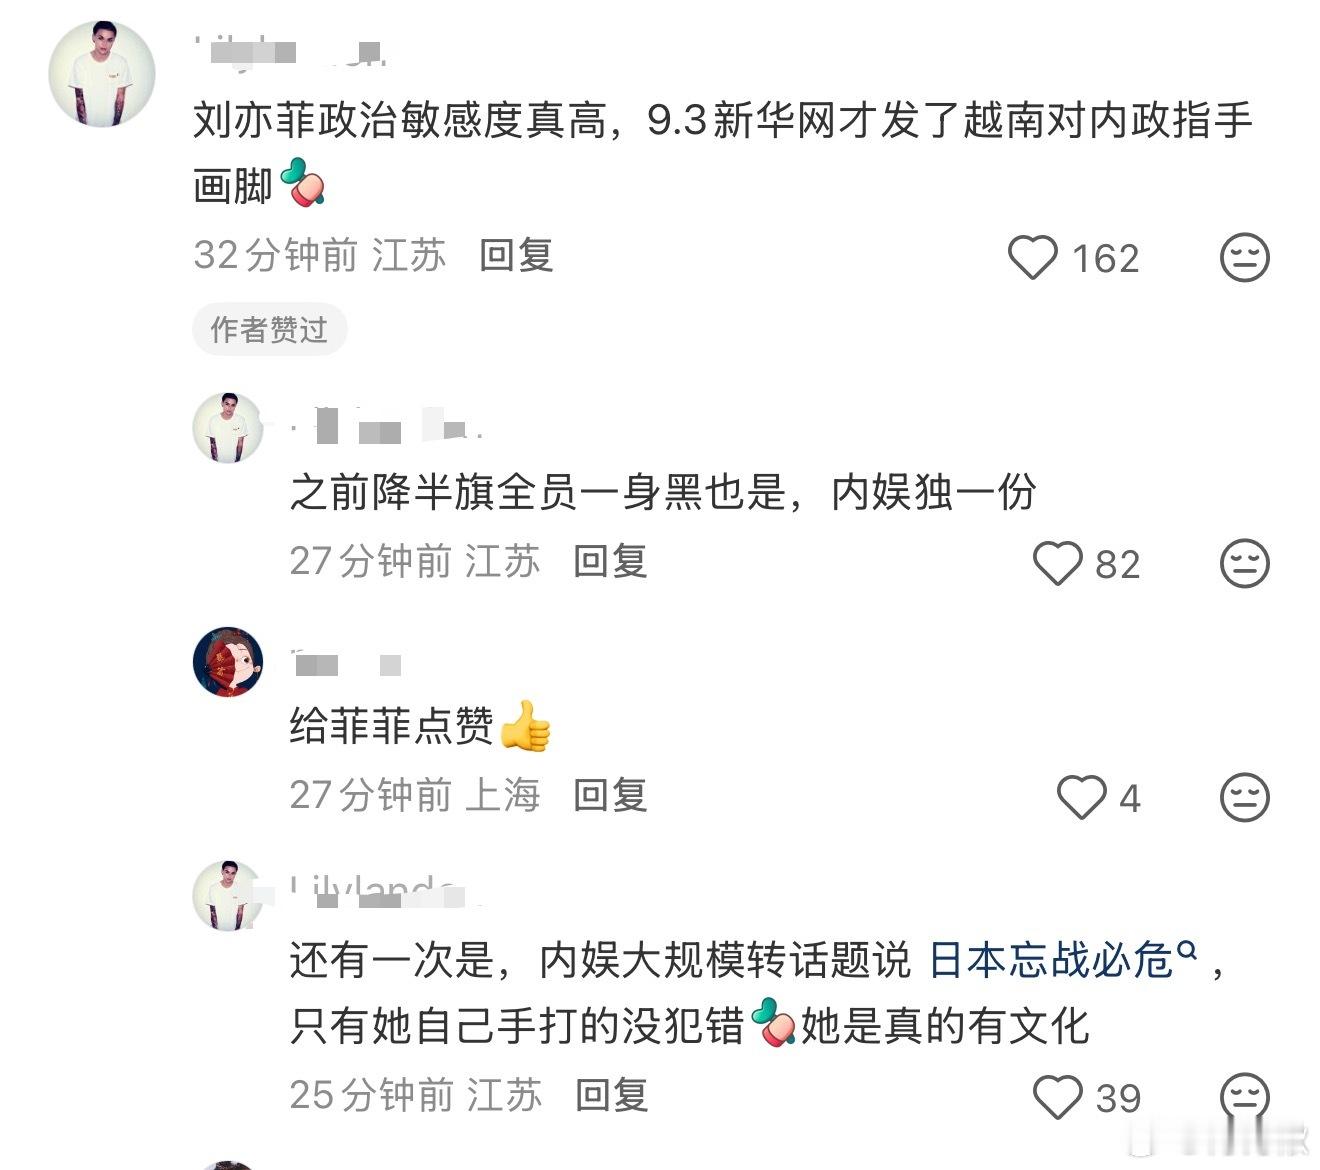
Task: Dislike the top comment about 刘亦菲政治敏感度
Action: pos(1245,257)
